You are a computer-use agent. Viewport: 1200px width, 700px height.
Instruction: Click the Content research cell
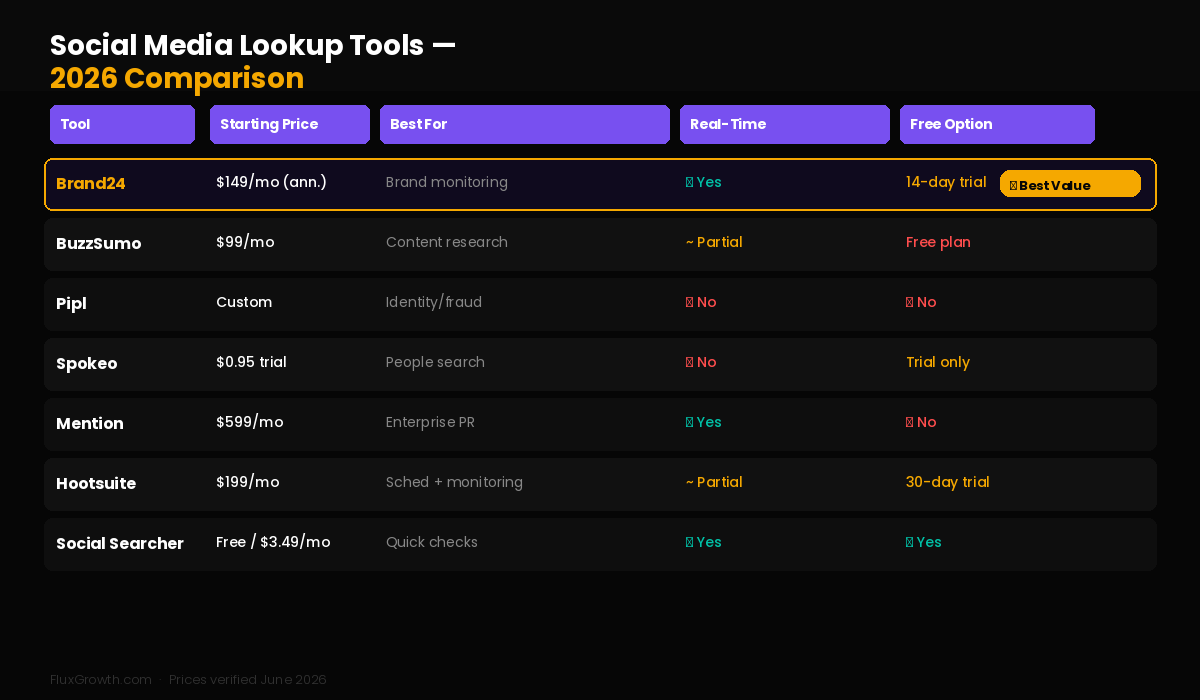[447, 242]
